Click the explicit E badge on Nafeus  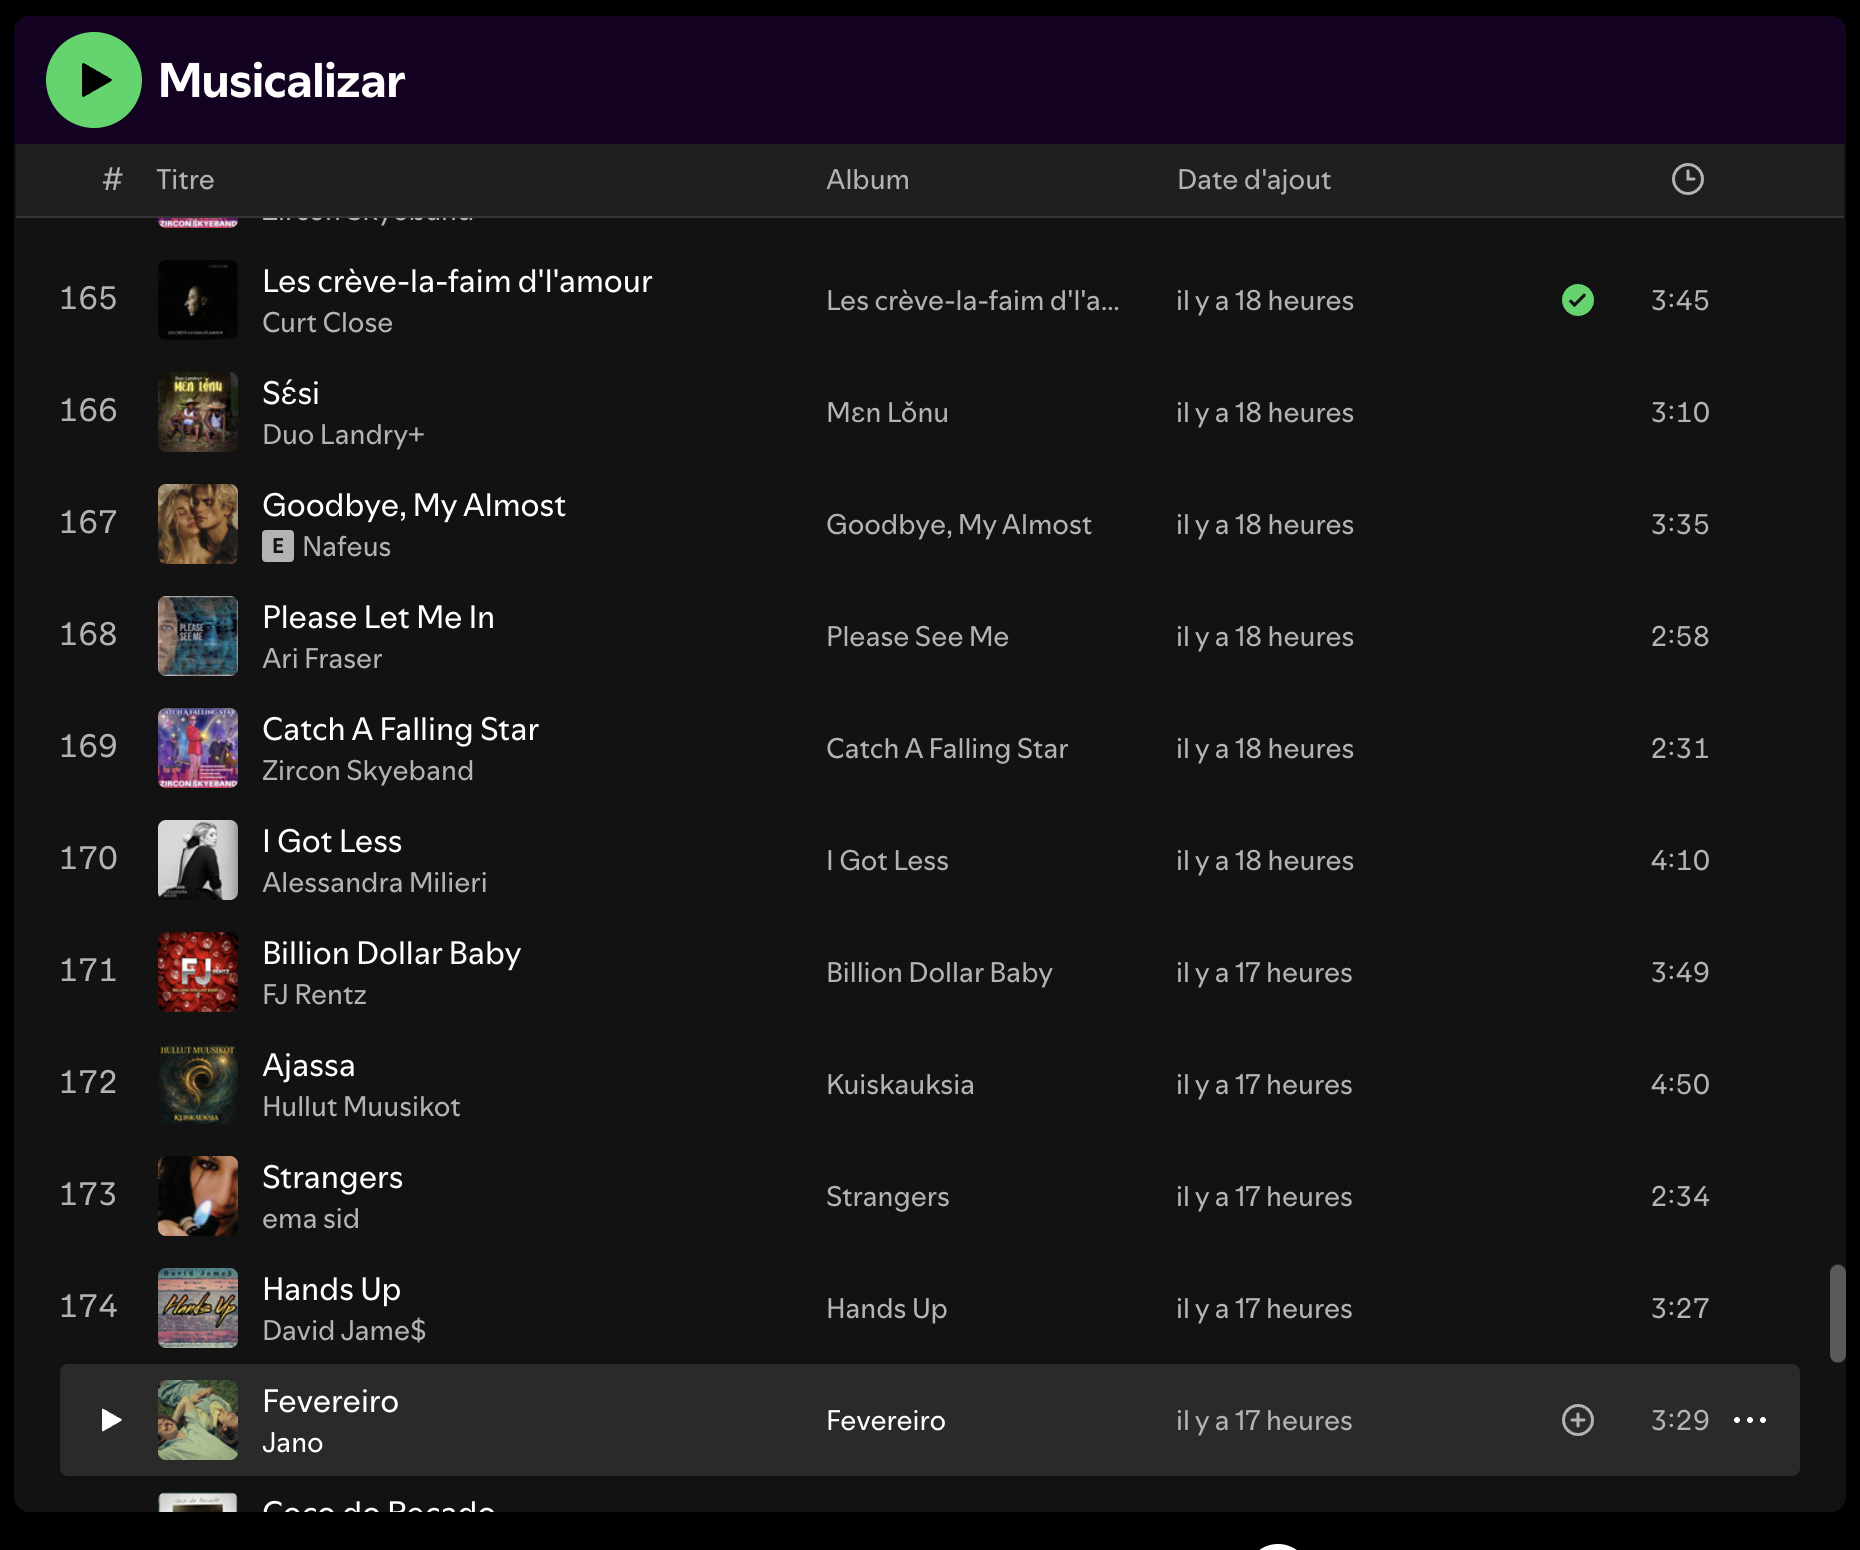click(277, 546)
